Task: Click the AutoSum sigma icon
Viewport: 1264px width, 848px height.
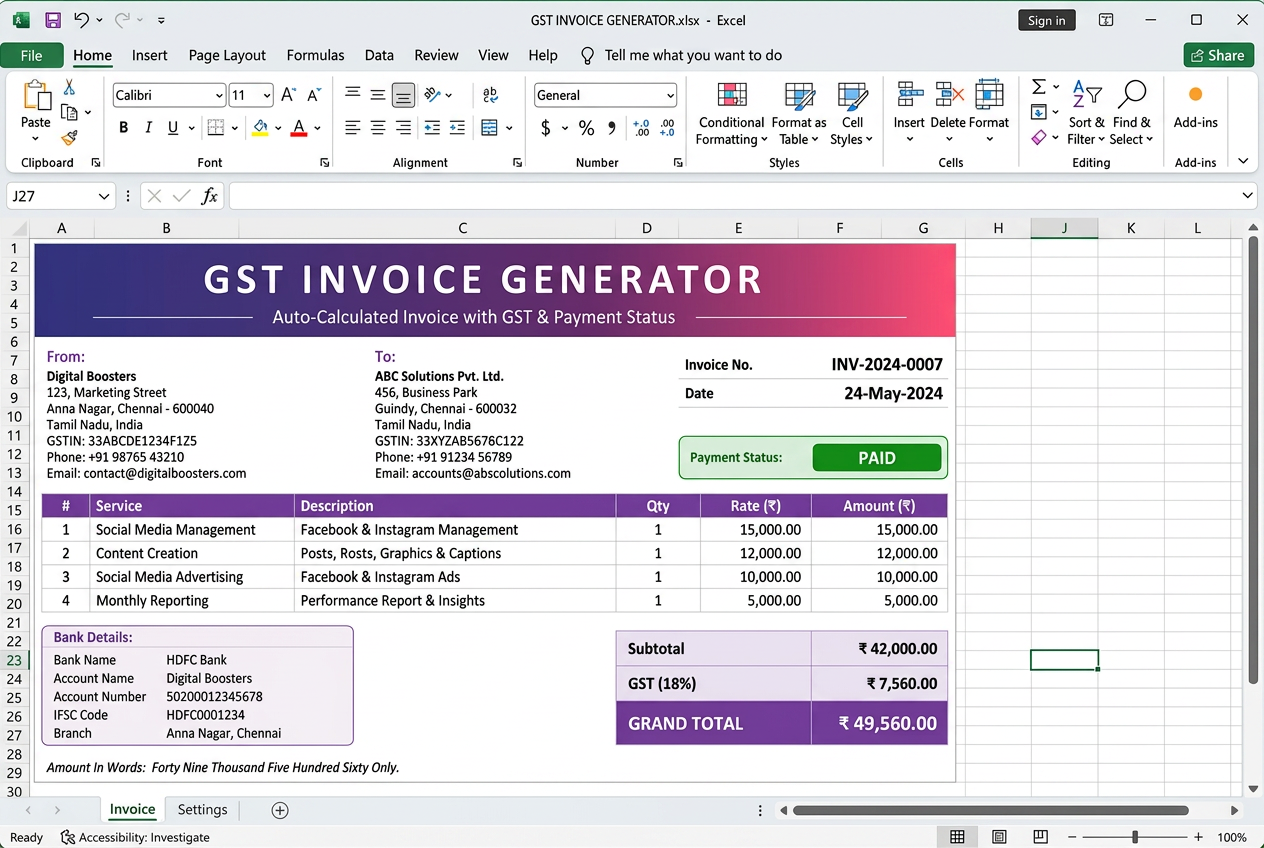Action: pyautogui.click(x=1039, y=87)
